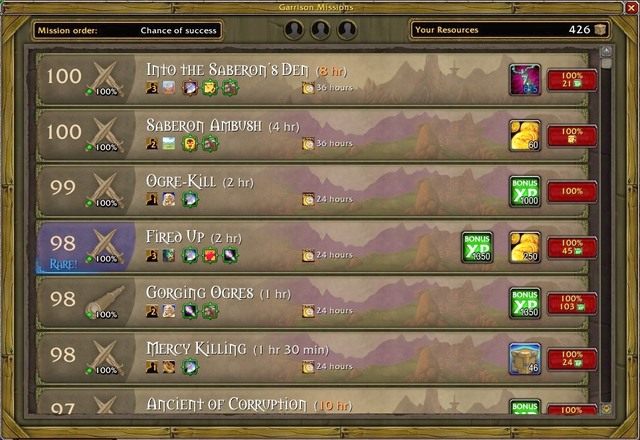Select the rare Fired Up mission row
This screenshot has width=640, height=440.
click(x=312, y=247)
